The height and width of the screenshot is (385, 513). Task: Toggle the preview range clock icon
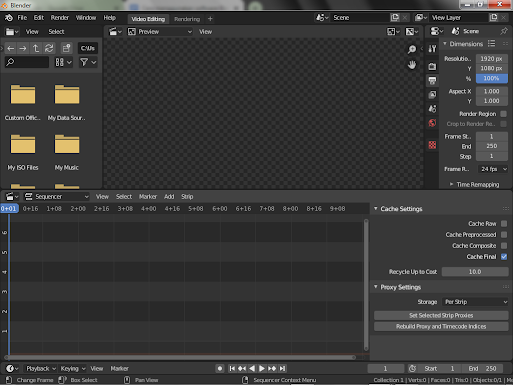tap(412, 368)
